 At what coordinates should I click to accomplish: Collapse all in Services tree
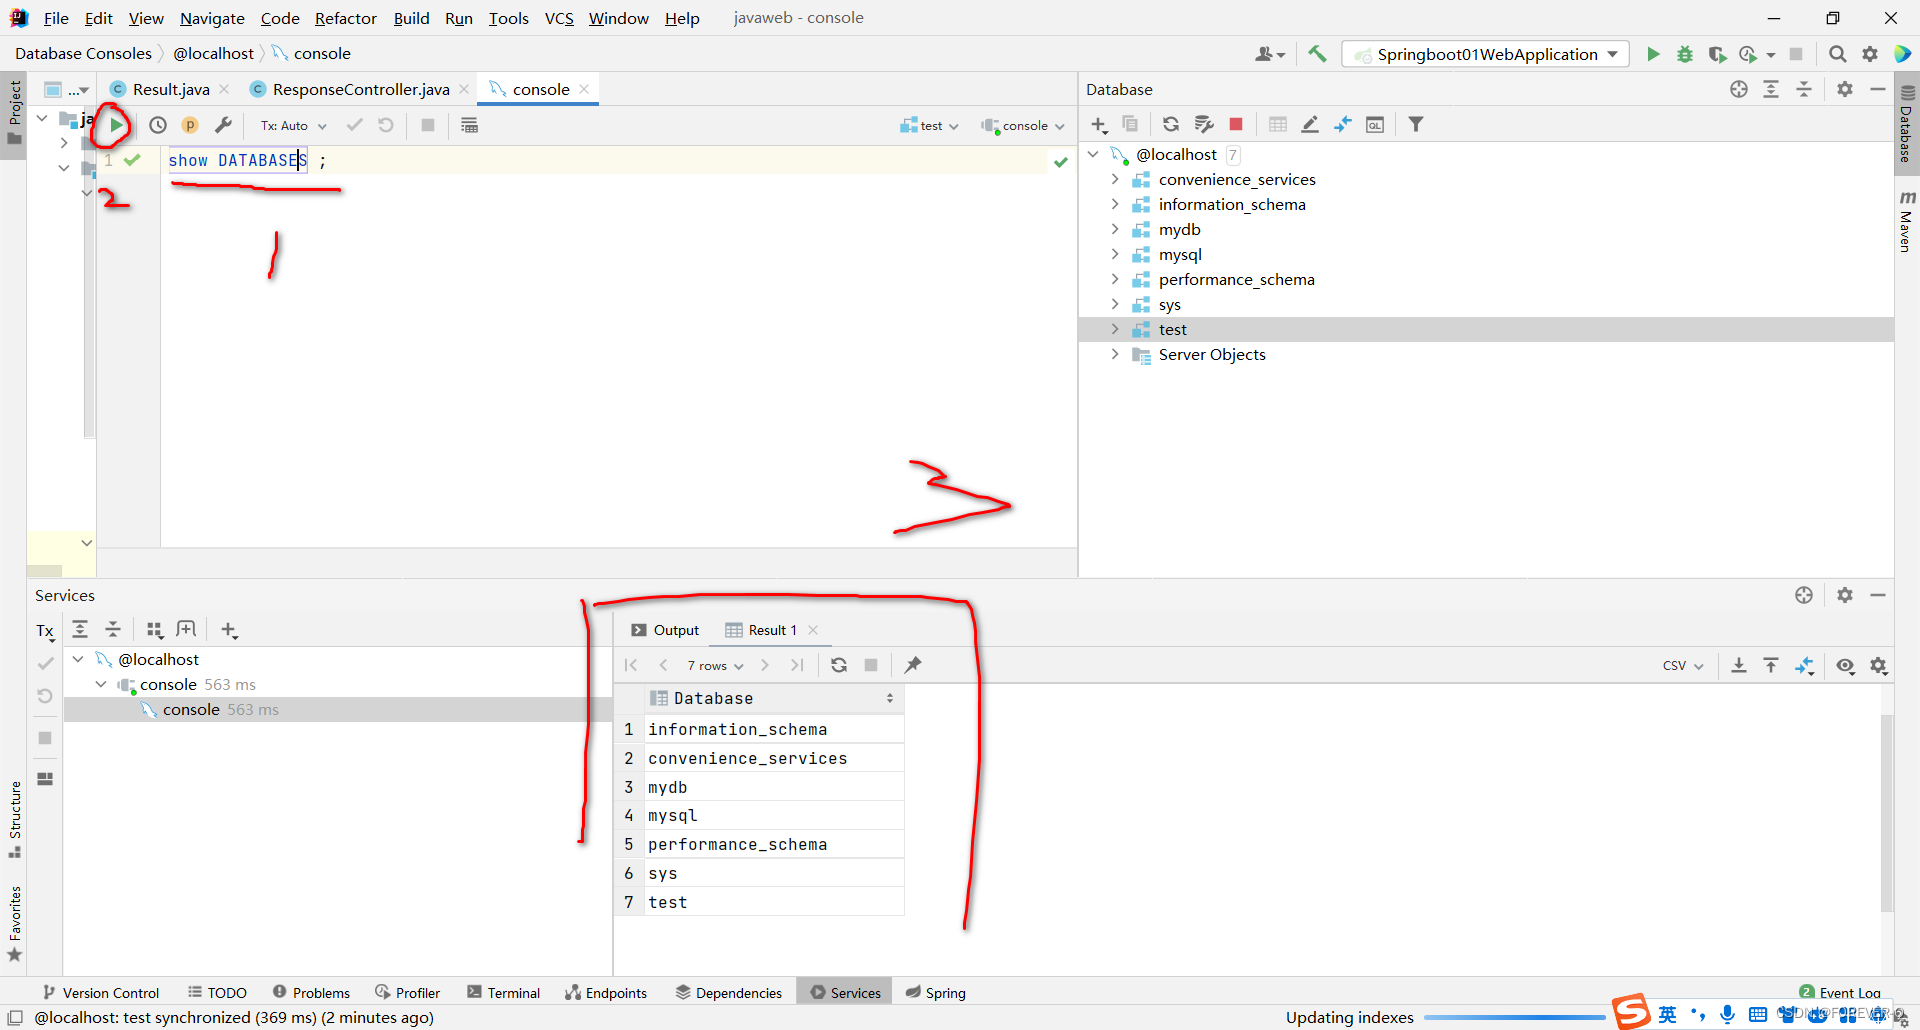(x=113, y=629)
